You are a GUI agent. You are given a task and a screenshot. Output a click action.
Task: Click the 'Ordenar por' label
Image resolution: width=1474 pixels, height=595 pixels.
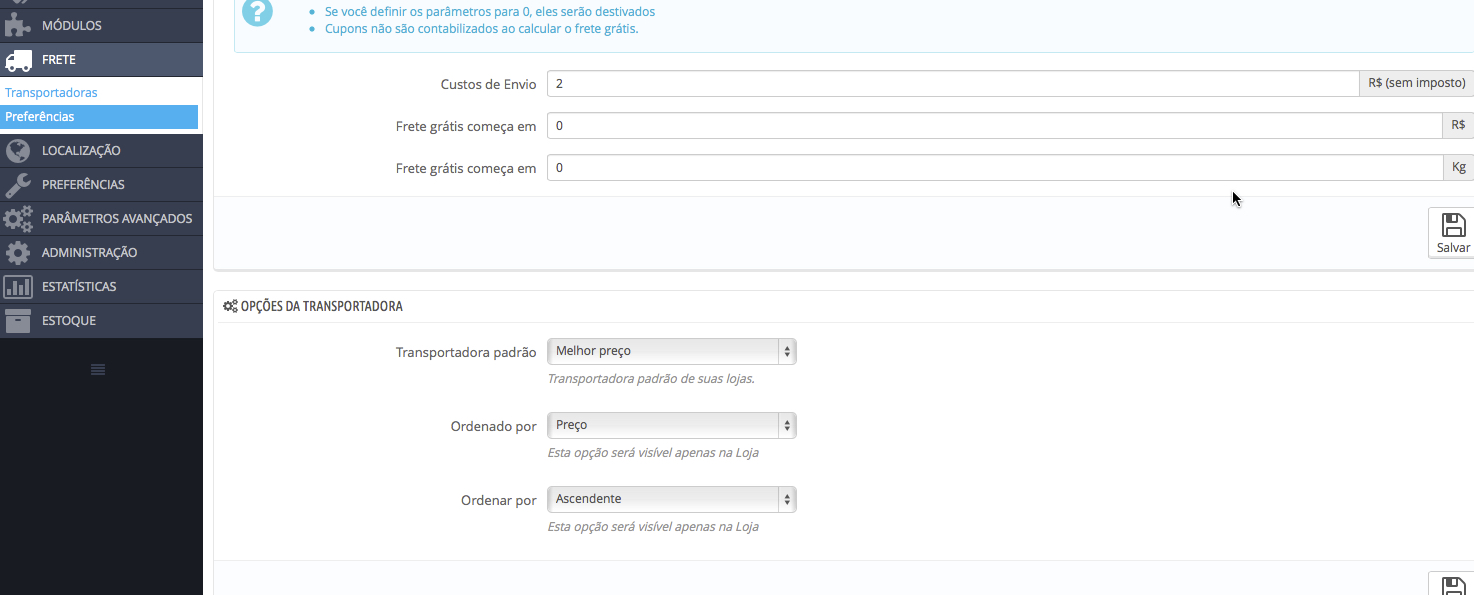pos(498,500)
